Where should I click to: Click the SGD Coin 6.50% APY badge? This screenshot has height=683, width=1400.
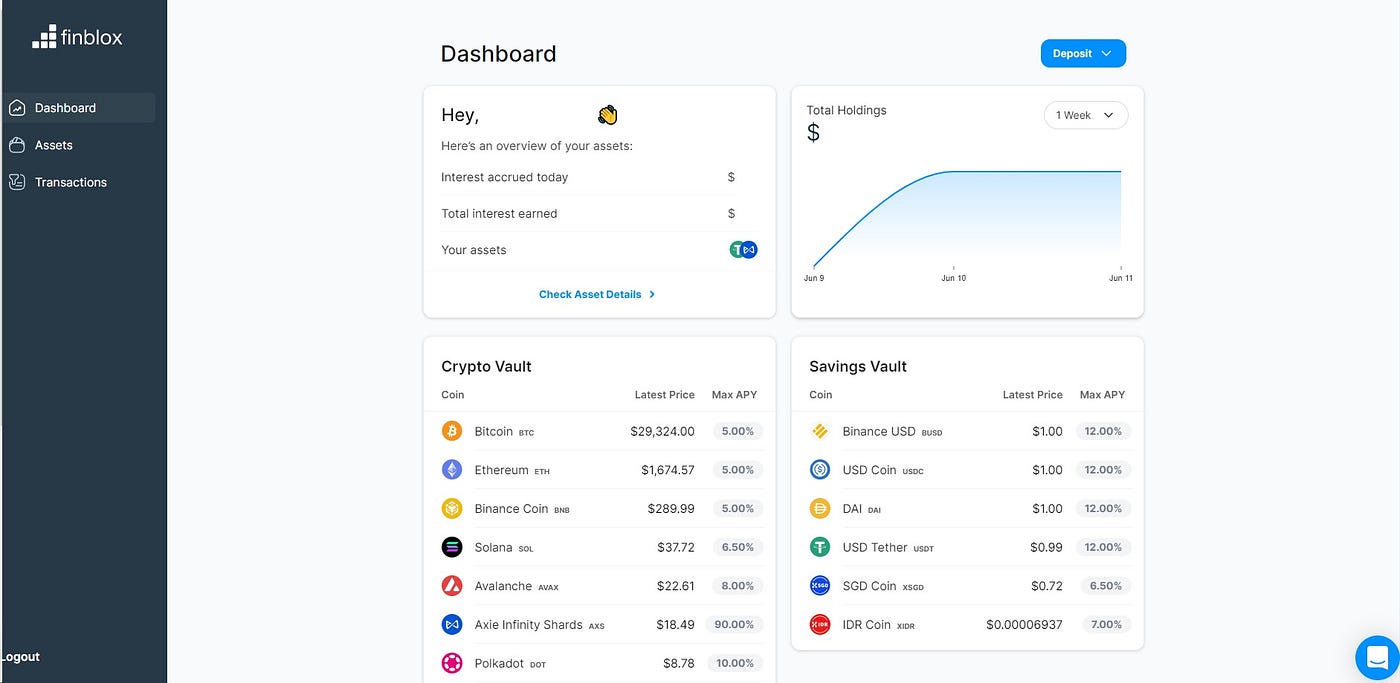point(1106,586)
